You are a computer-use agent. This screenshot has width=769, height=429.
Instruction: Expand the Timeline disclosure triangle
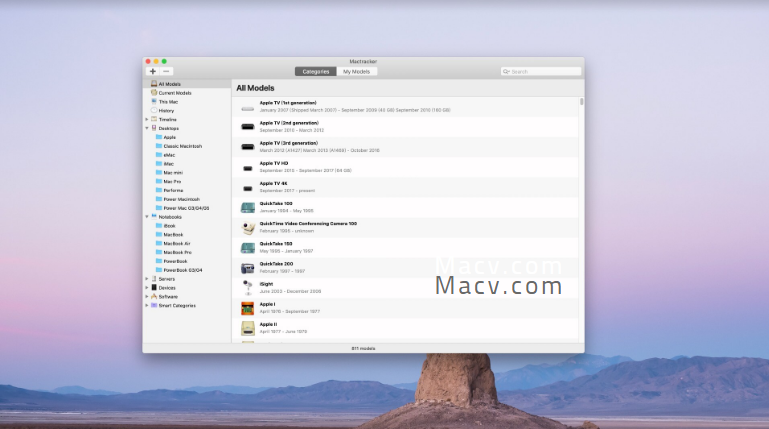147,119
